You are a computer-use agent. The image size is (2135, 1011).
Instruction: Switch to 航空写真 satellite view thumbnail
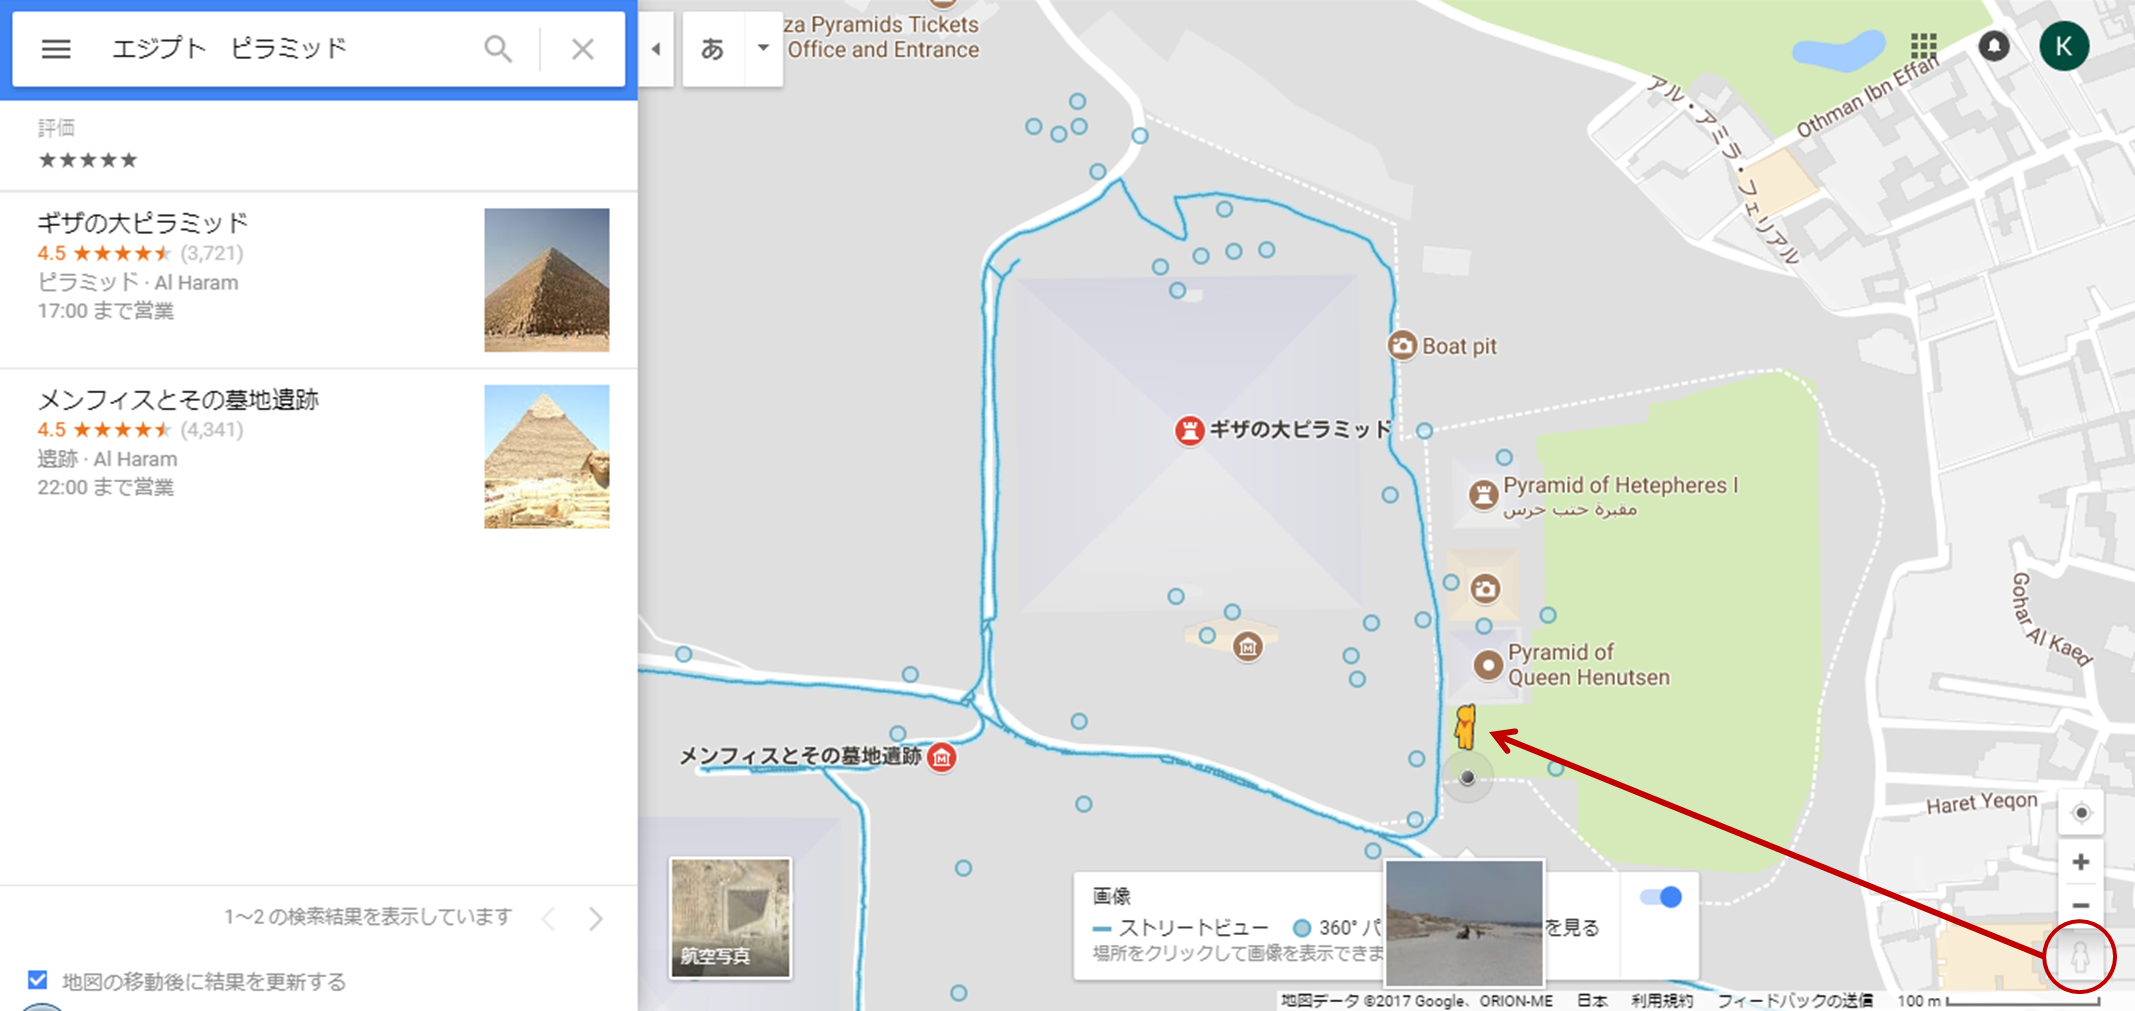coord(730,917)
